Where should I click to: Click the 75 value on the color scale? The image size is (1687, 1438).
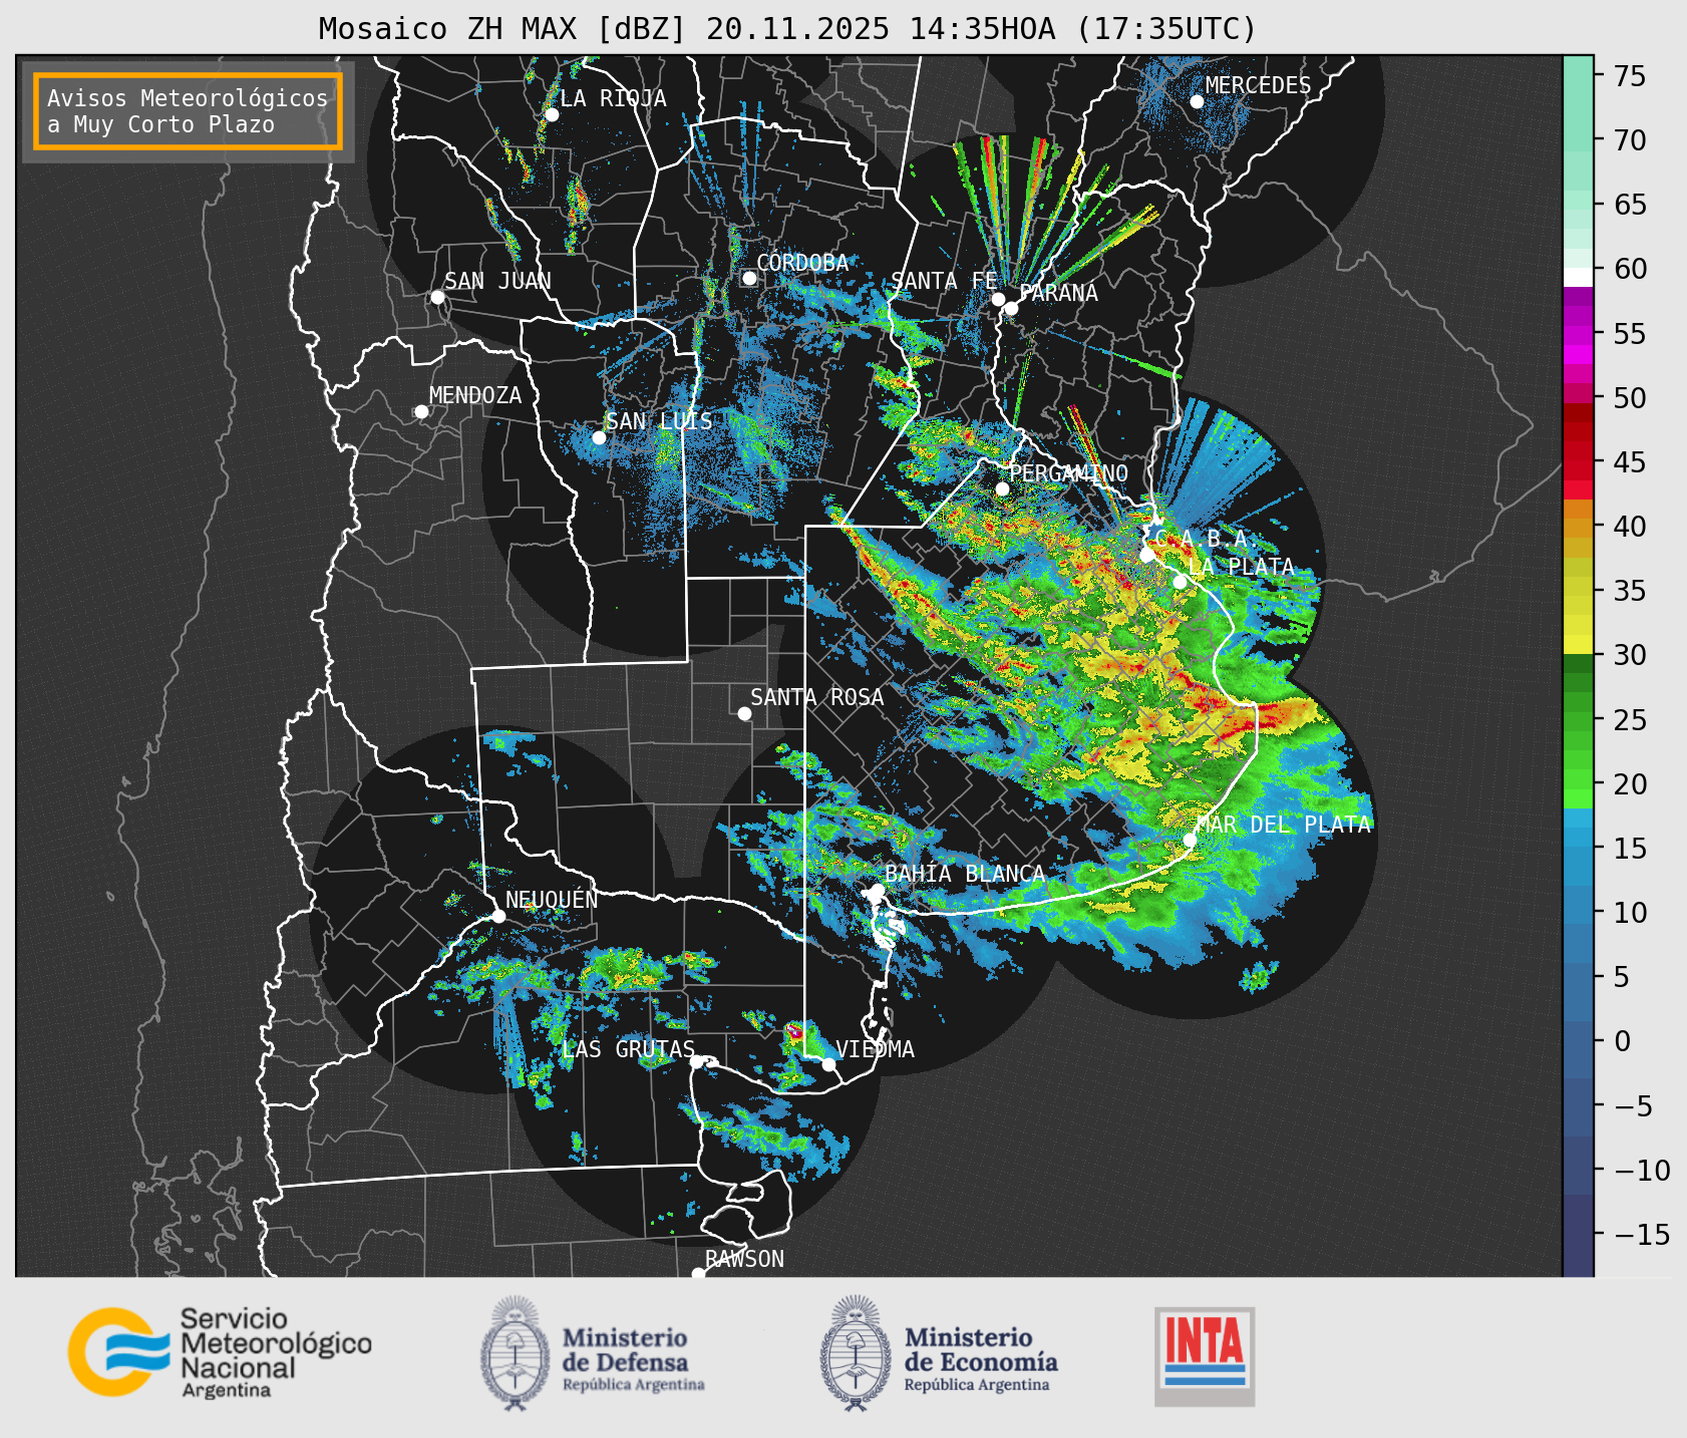click(x=1630, y=75)
